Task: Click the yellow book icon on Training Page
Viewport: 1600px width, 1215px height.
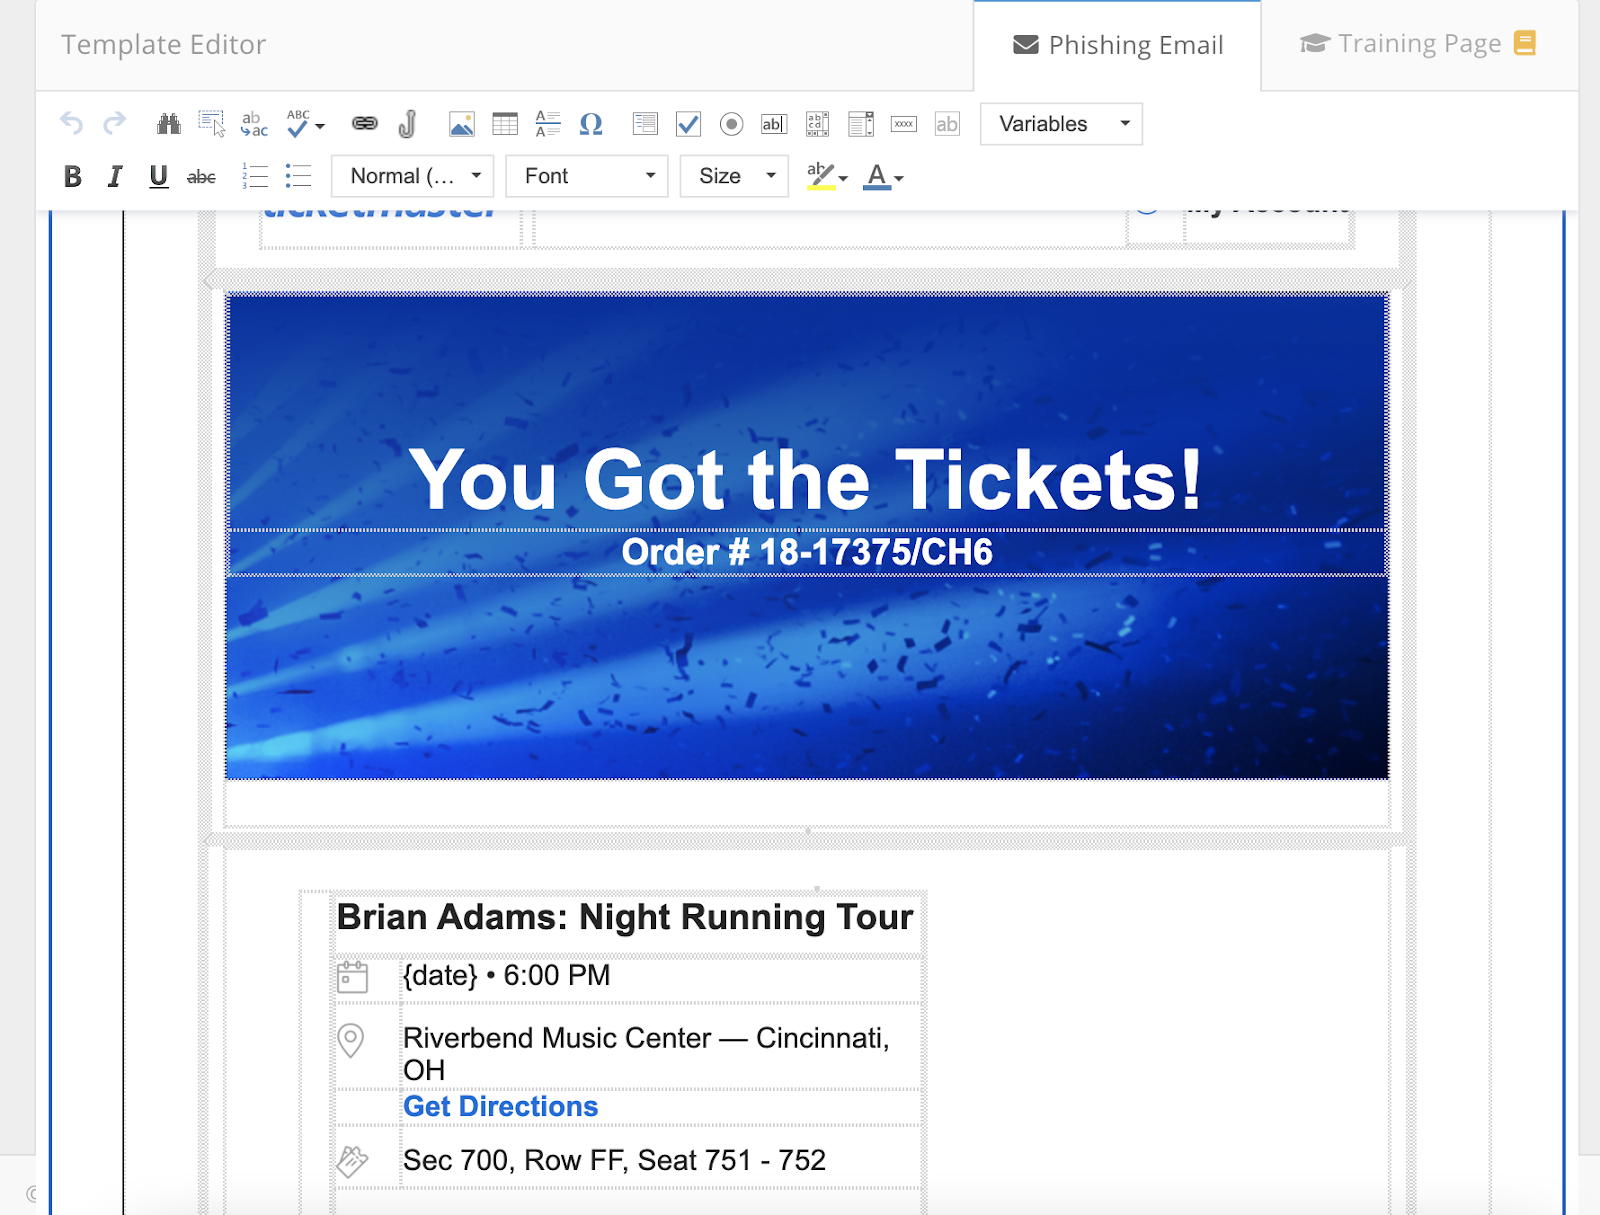Action: pyautogui.click(x=1525, y=43)
